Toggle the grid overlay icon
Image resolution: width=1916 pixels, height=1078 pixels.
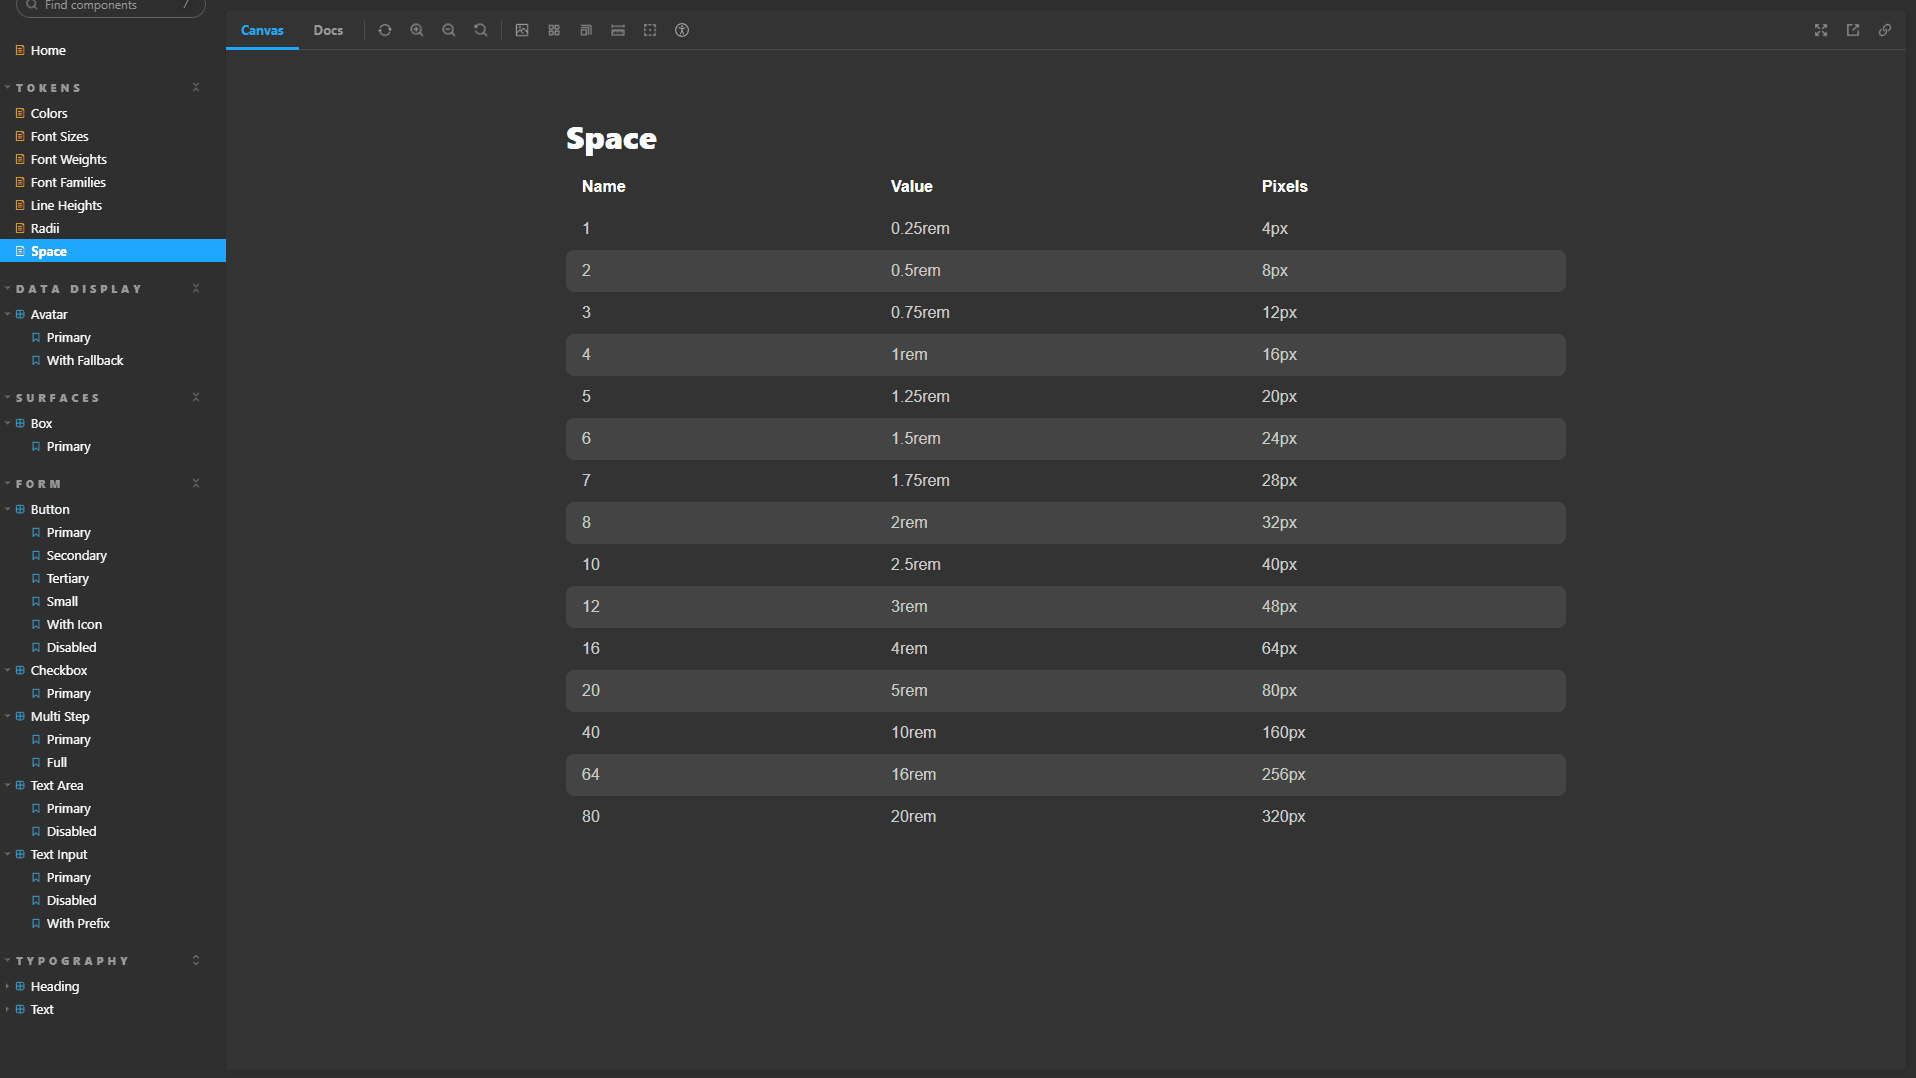554,30
